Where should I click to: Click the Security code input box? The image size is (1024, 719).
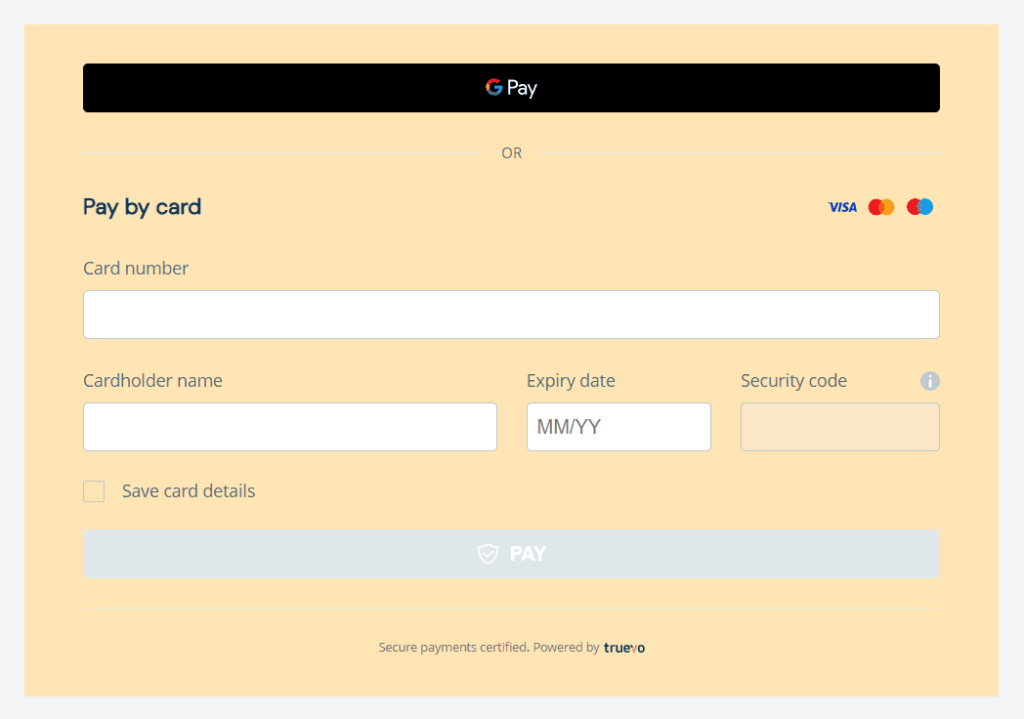tap(839, 427)
